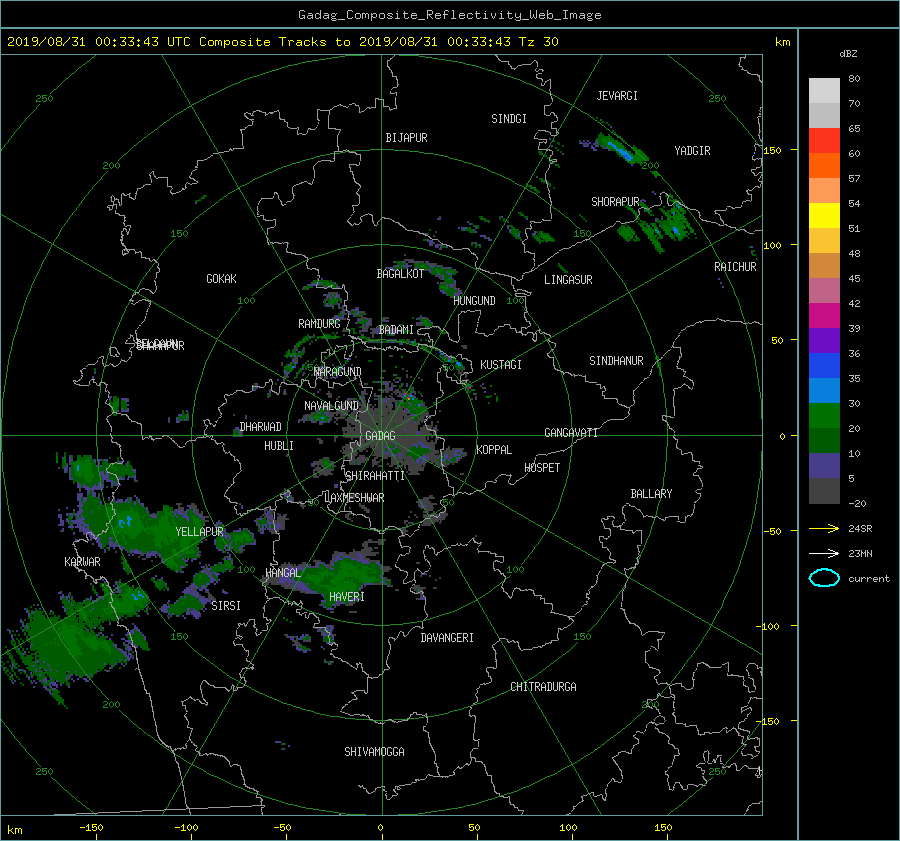The width and height of the screenshot is (900, 841).
Task: Click the -150 label on bottom km axis
Action: (91, 828)
